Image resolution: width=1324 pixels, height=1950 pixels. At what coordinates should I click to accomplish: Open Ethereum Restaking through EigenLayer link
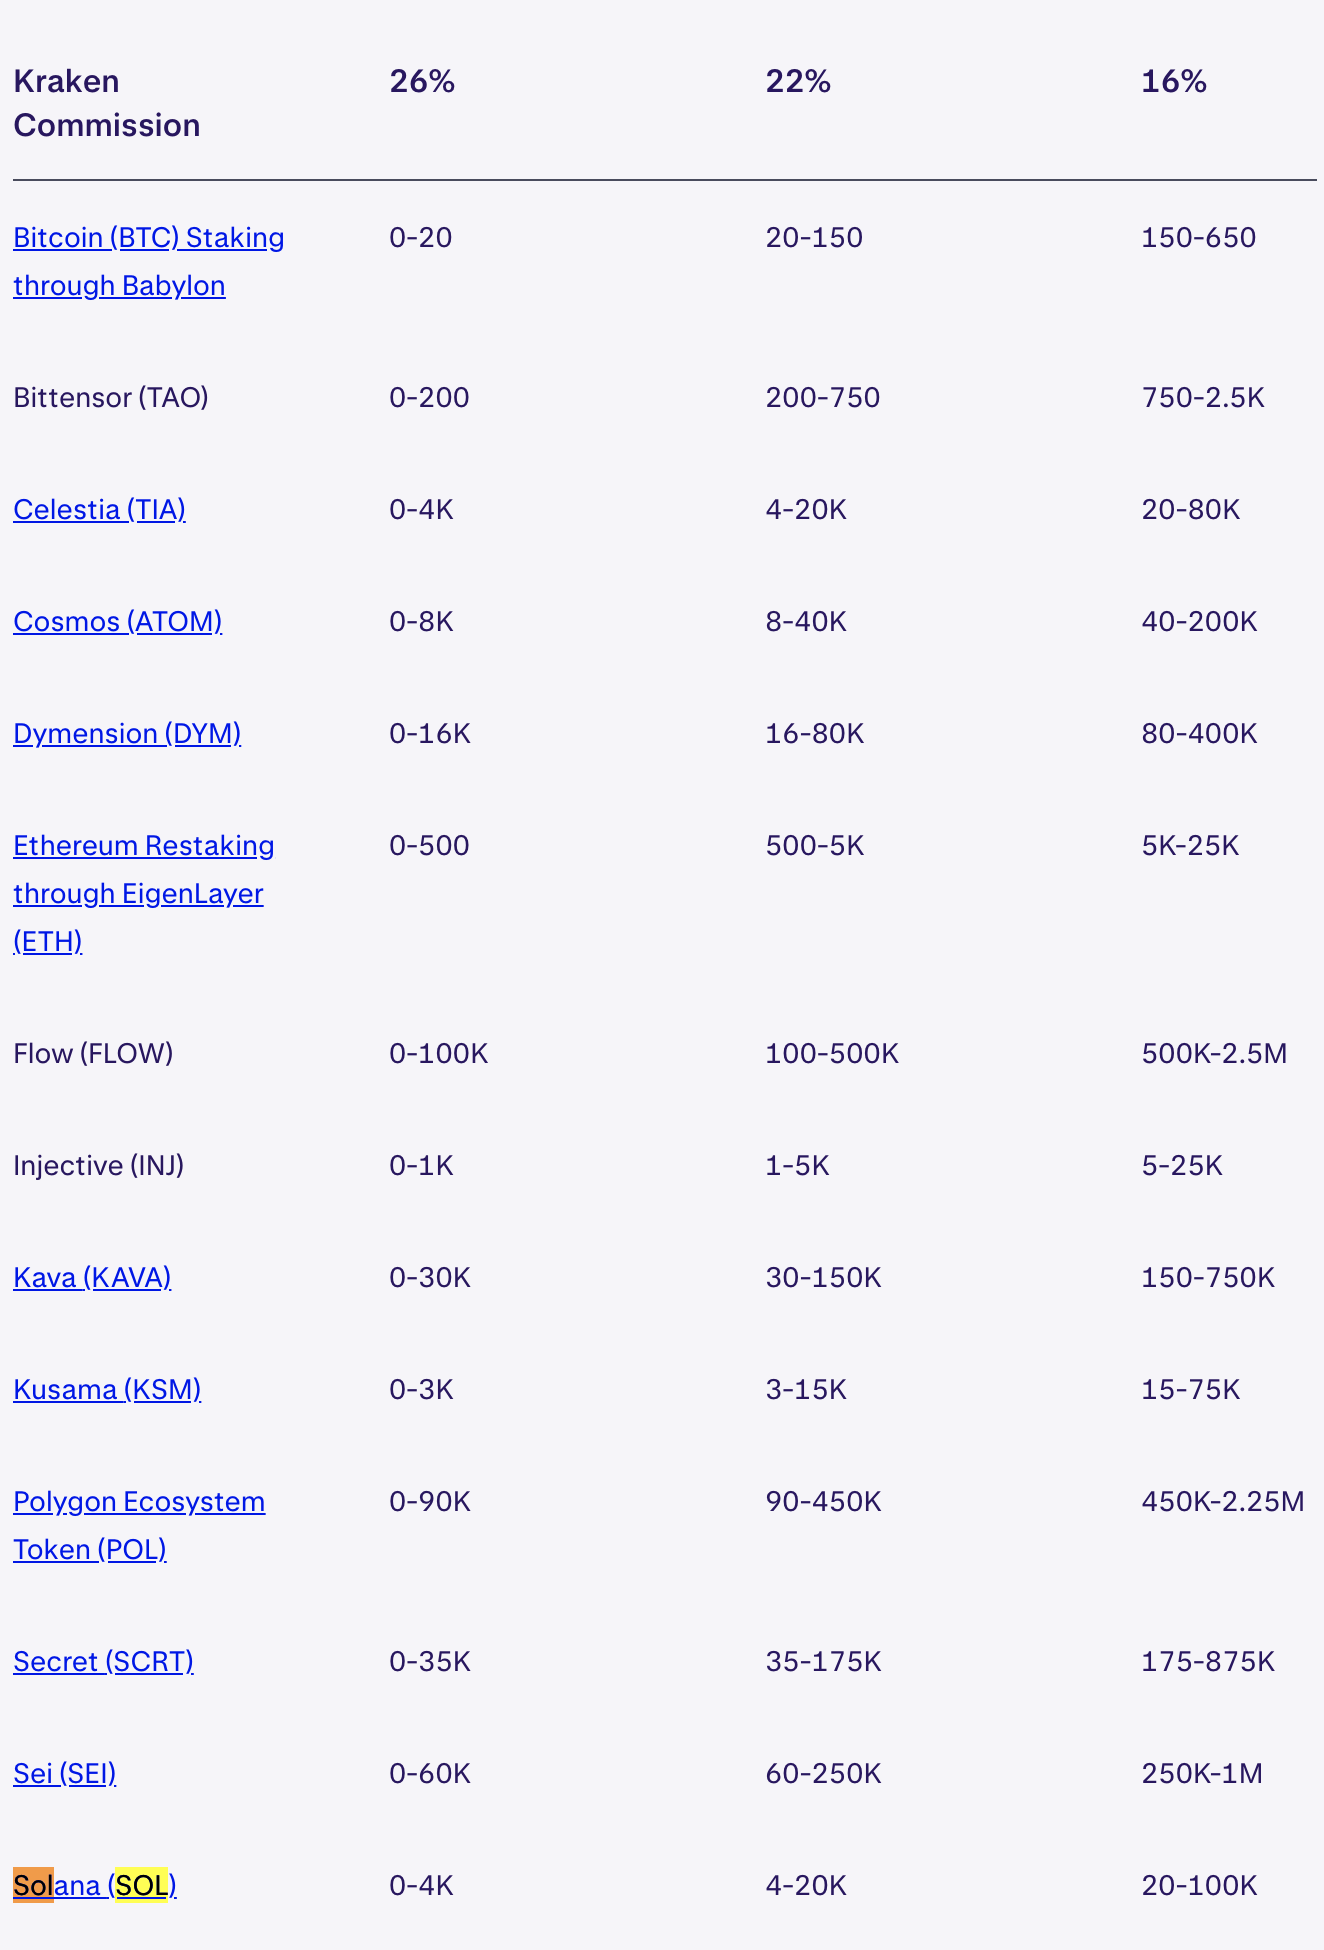pos(143,847)
